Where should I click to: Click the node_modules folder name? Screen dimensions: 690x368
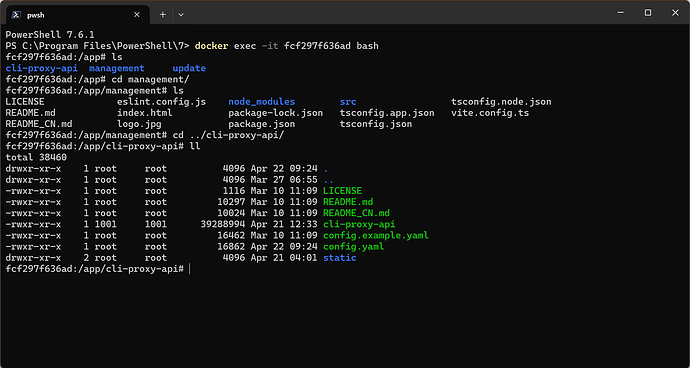[262, 102]
